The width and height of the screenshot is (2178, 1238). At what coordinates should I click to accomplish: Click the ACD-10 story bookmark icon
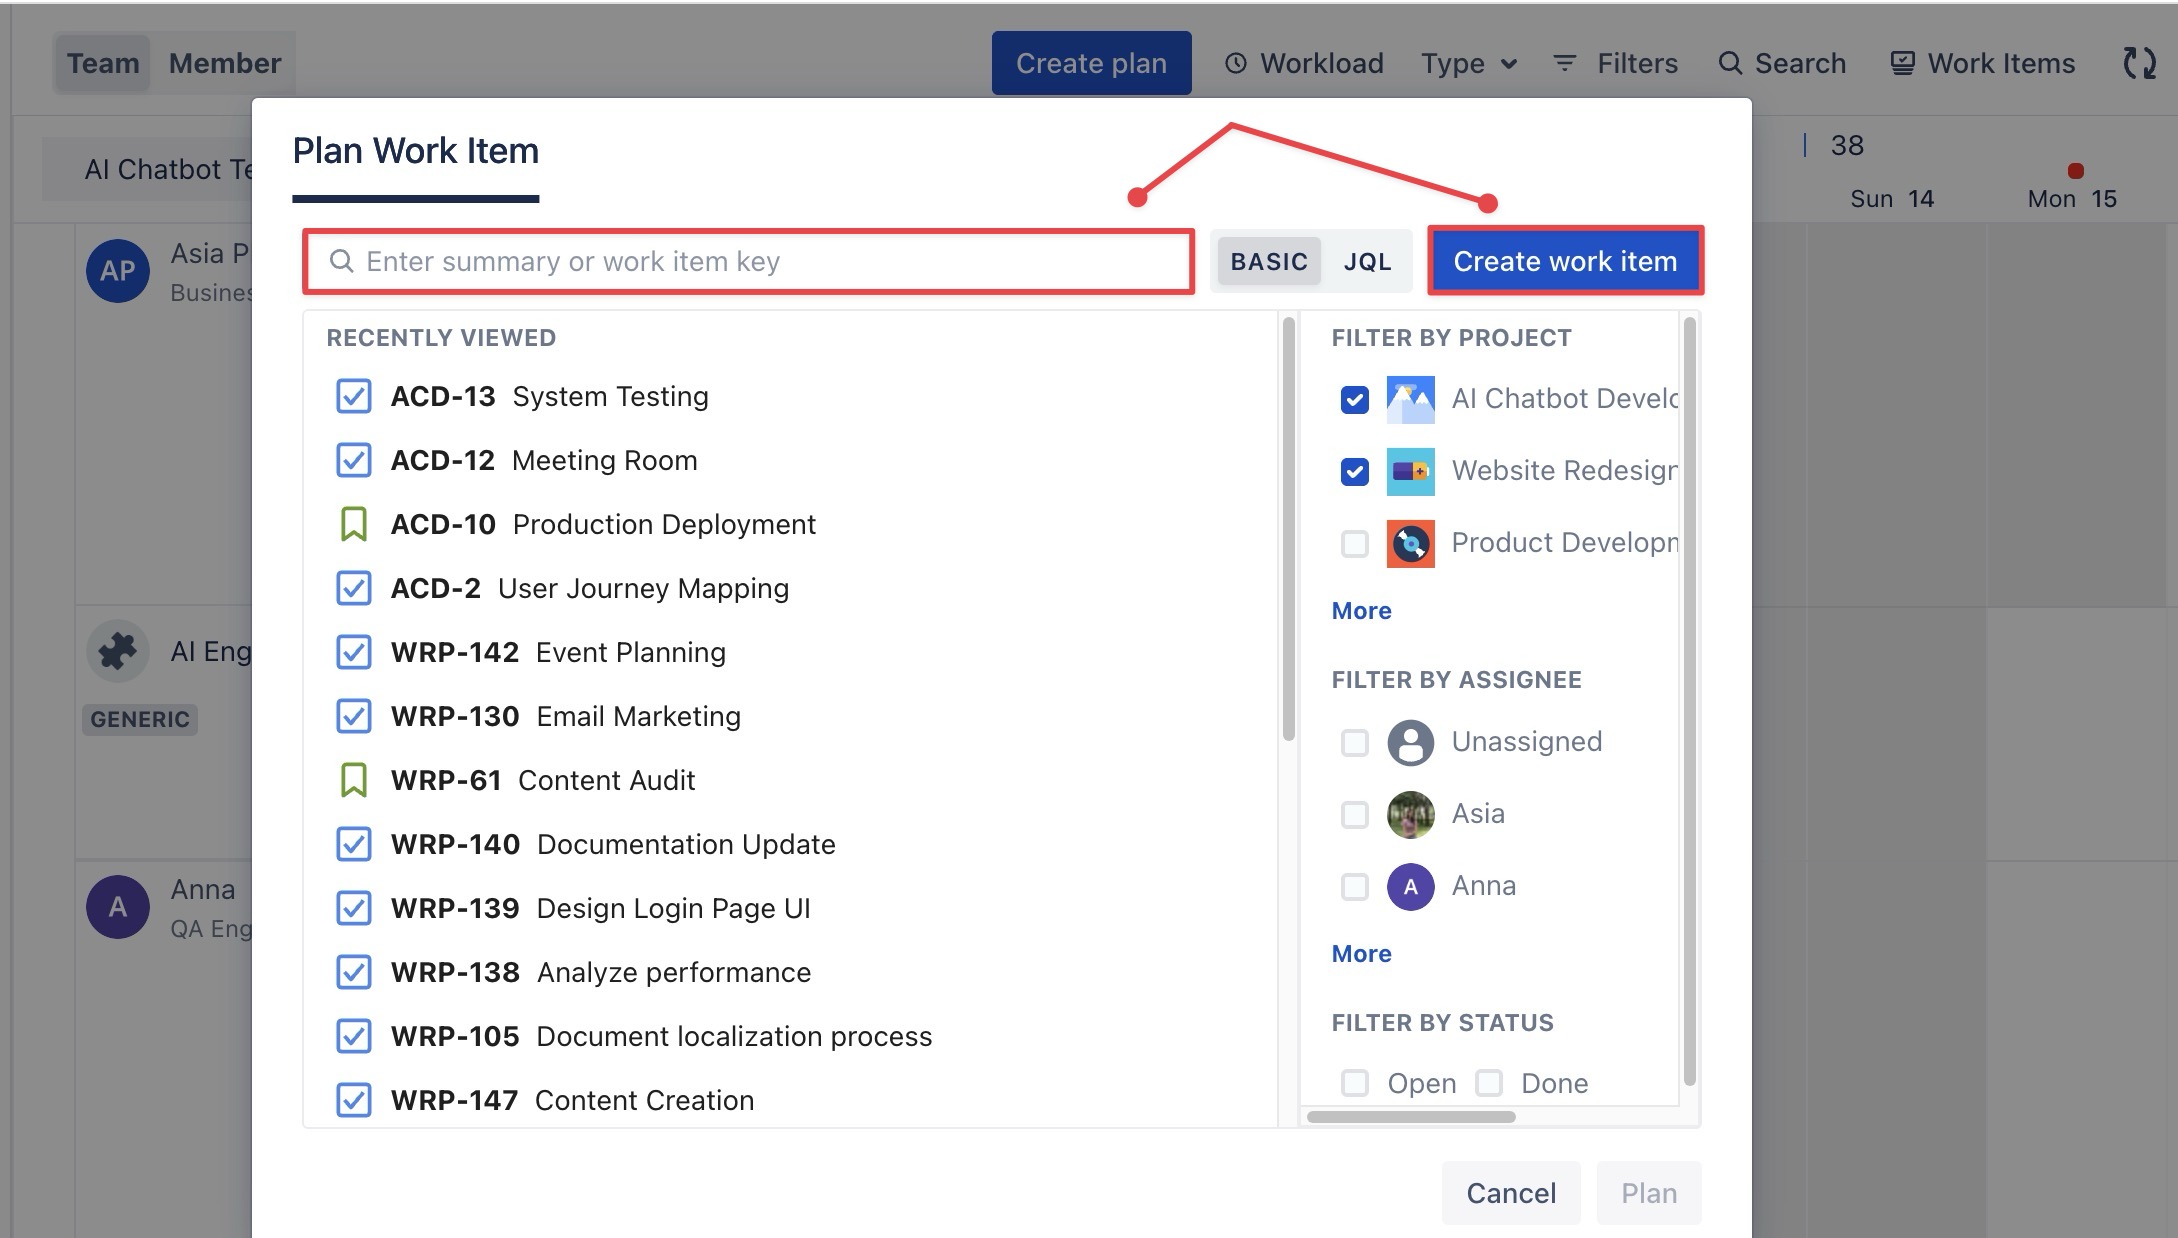[x=353, y=524]
